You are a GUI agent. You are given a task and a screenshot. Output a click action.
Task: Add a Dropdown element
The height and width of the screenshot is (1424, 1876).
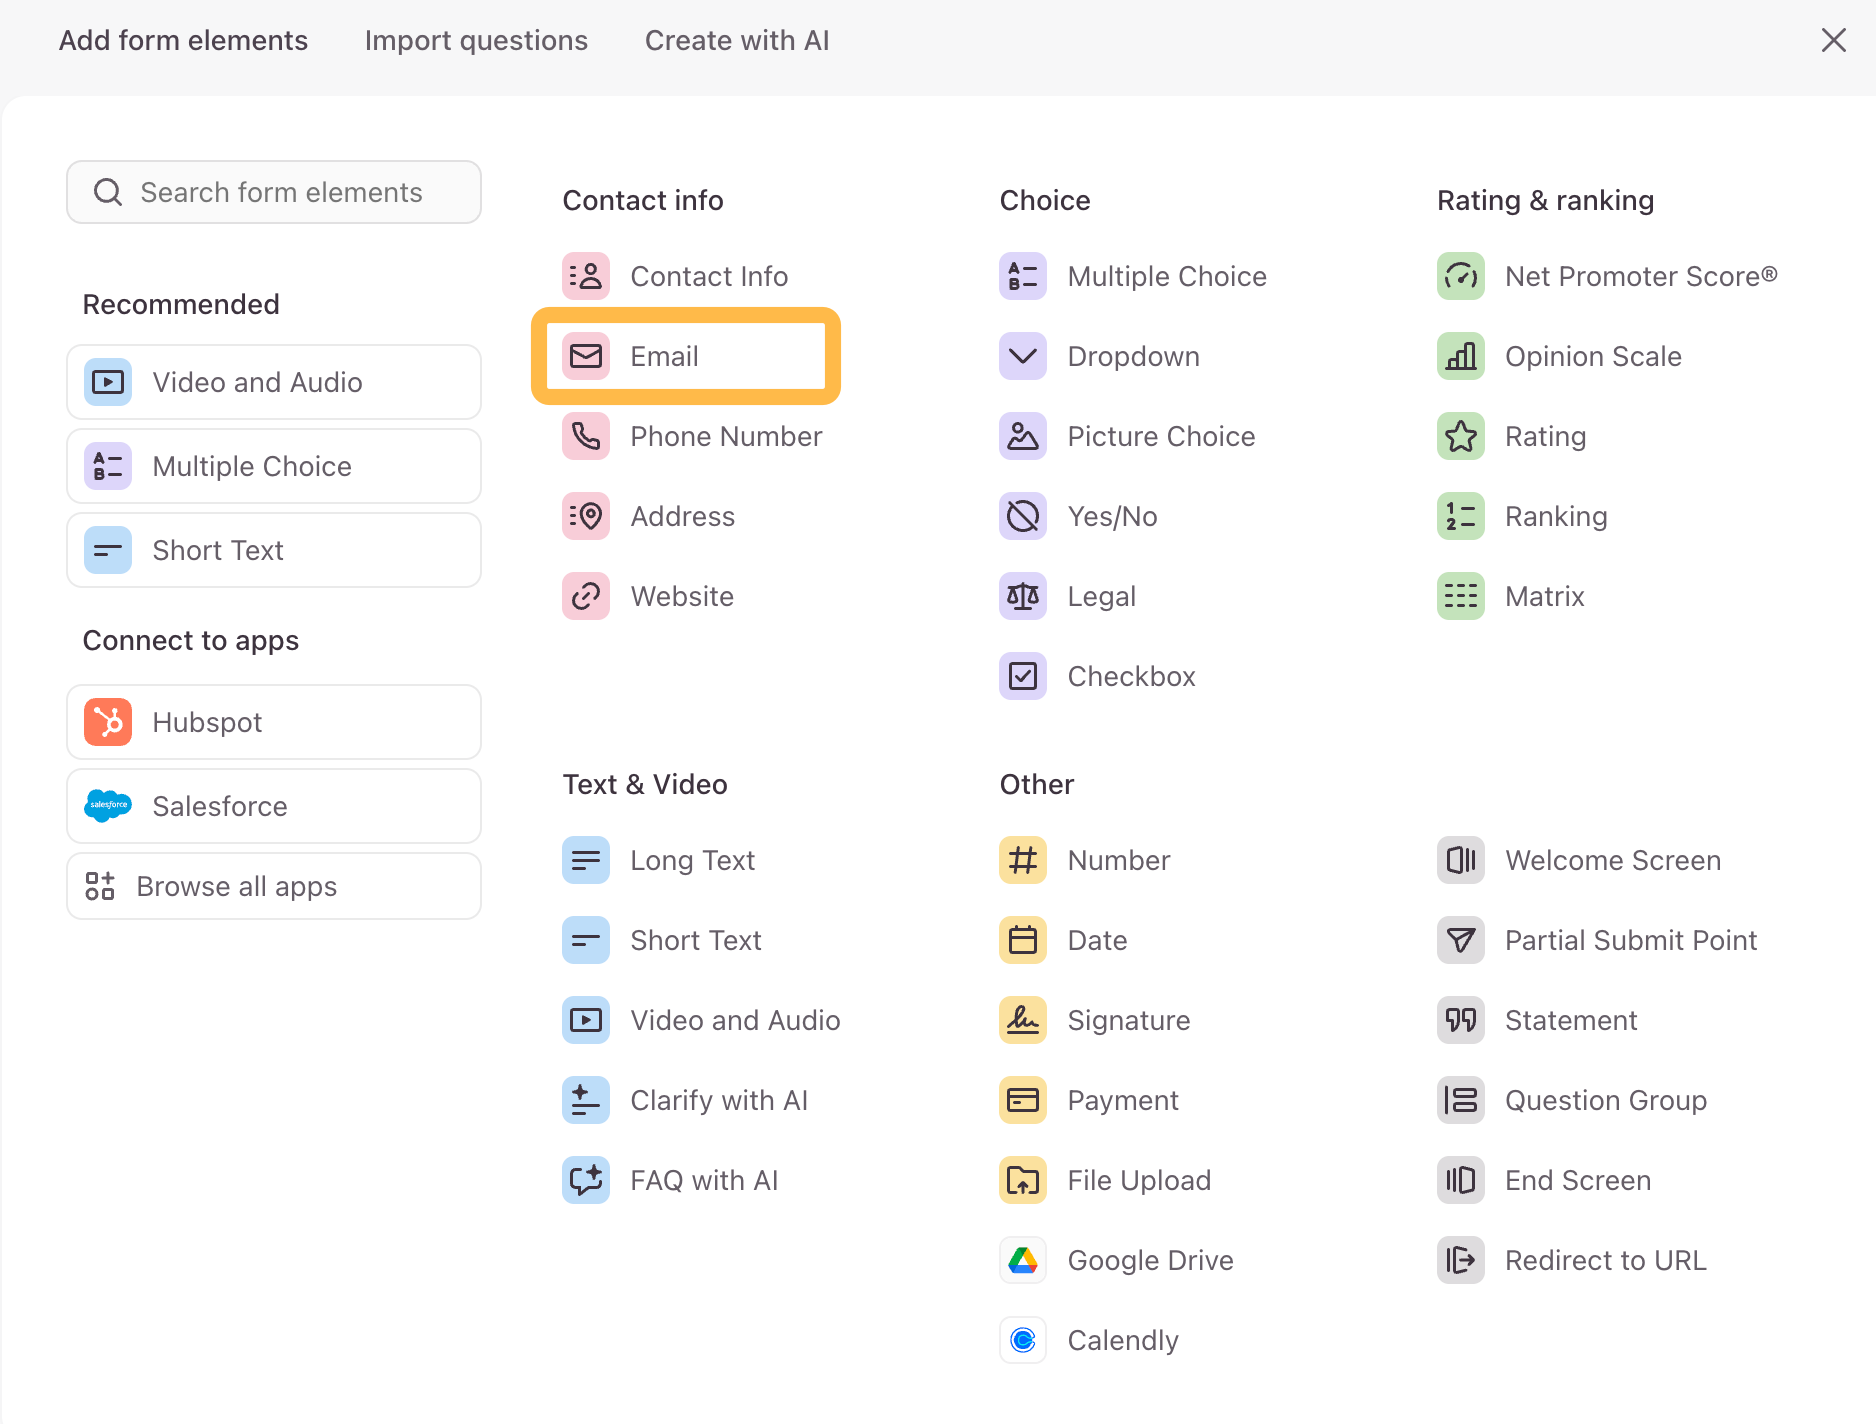(1133, 356)
